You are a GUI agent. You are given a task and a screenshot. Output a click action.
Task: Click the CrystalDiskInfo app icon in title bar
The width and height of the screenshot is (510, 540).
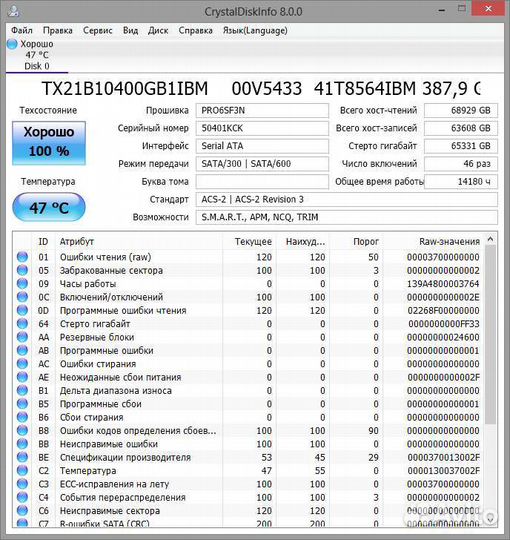[14, 12]
